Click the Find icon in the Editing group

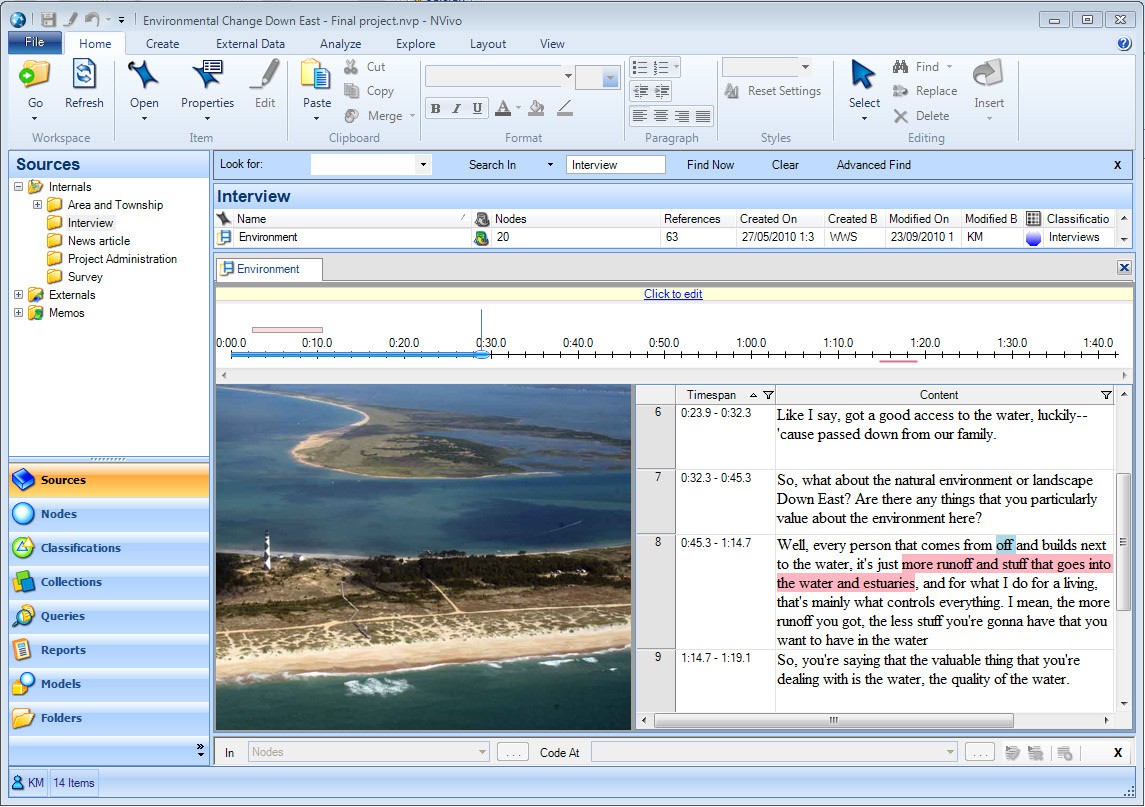(x=902, y=66)
